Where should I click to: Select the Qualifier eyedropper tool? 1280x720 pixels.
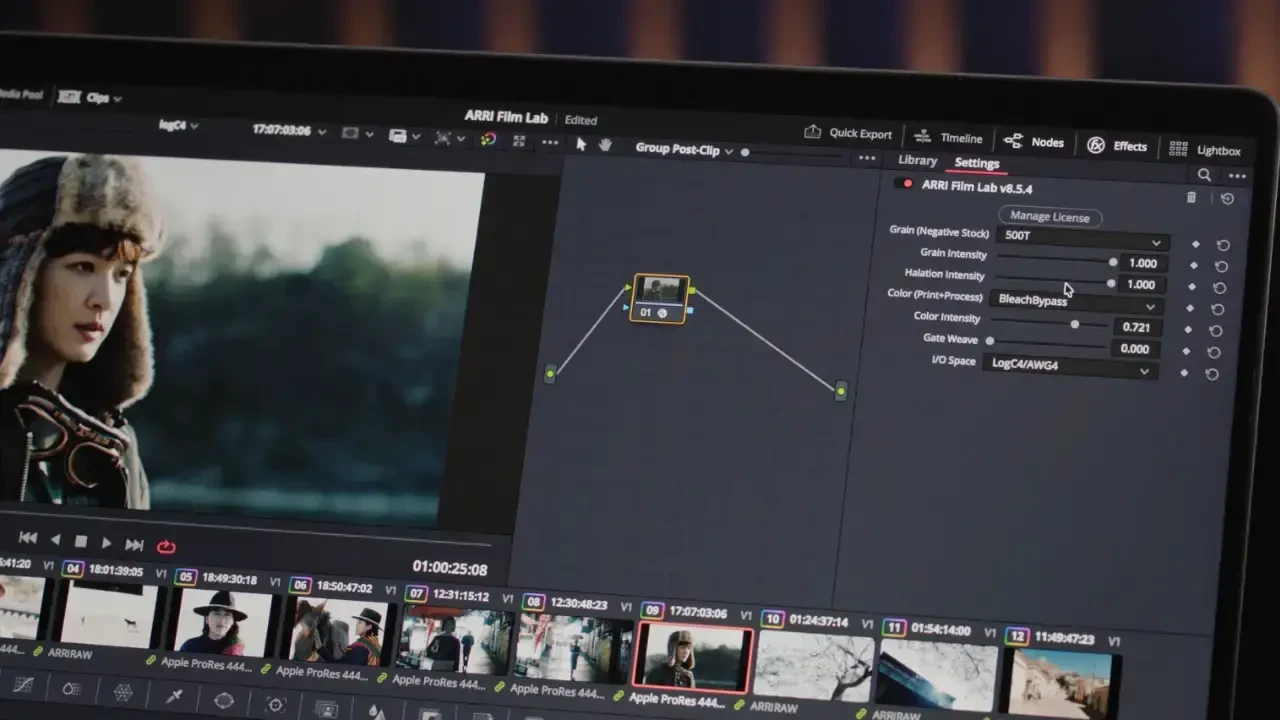click(x=174, y=696)
